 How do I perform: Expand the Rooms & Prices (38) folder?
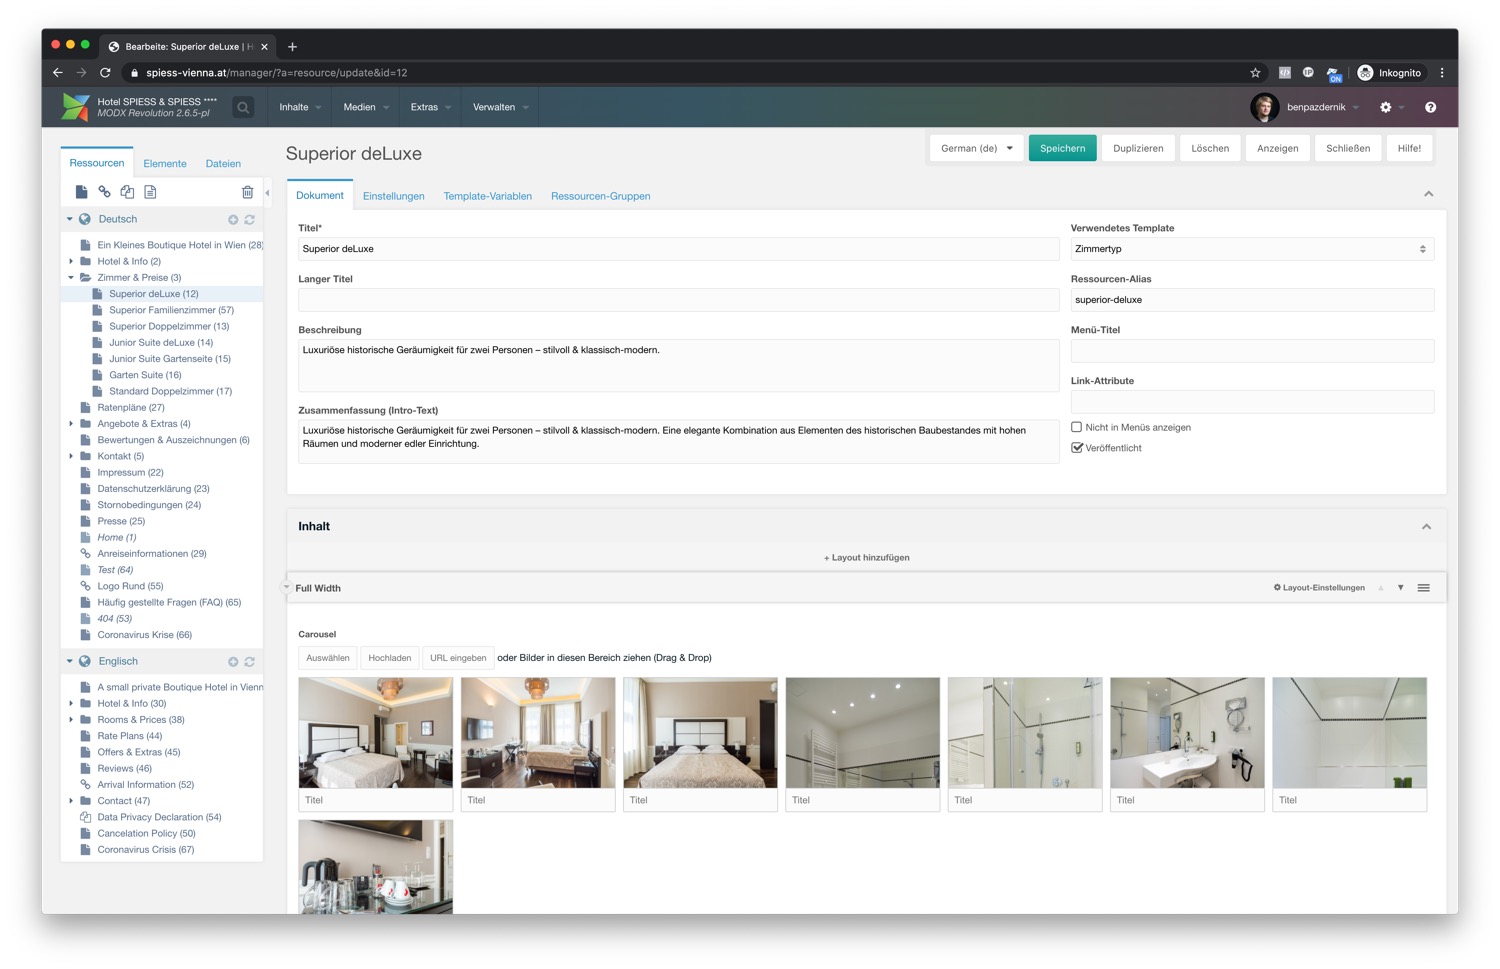71,720
